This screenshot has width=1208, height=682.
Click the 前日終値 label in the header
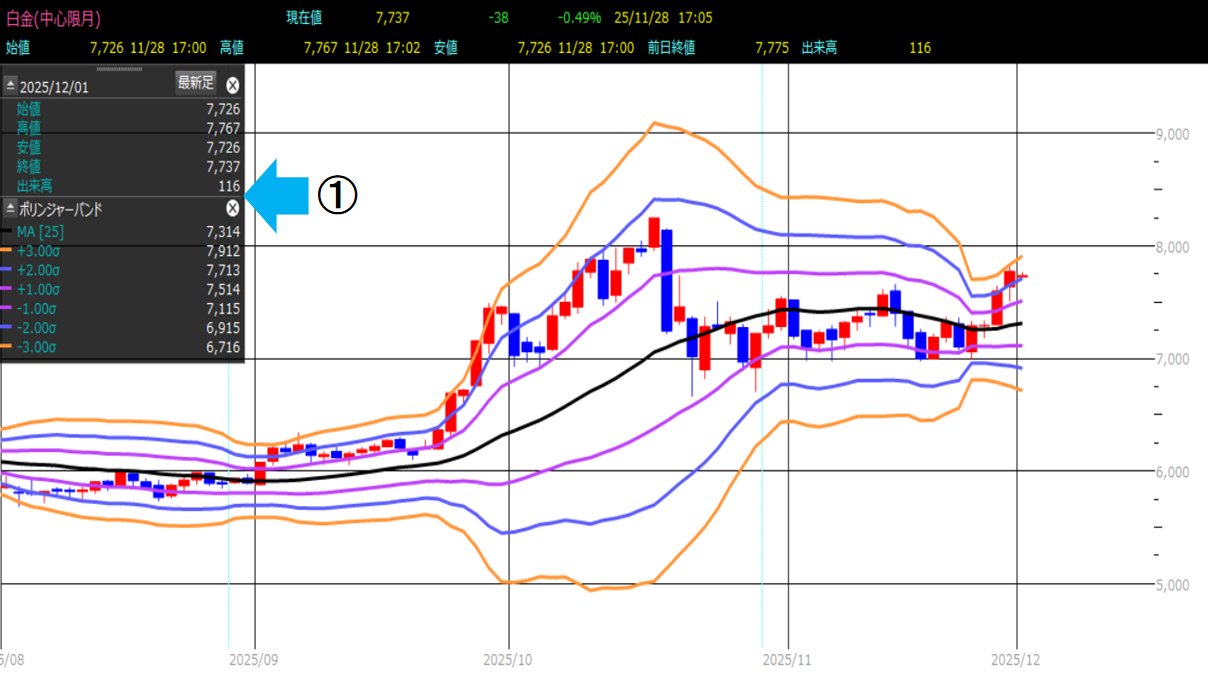(671, 47)
